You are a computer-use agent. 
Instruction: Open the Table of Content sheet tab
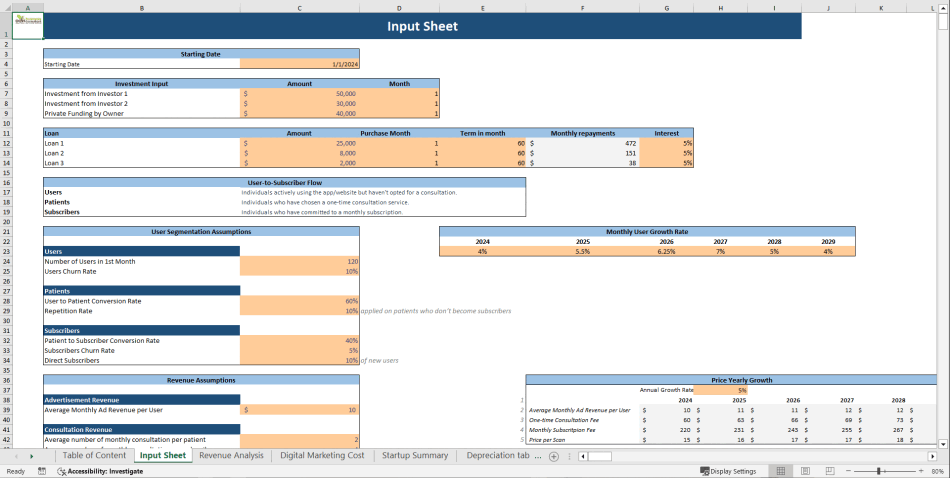point(94,456)
